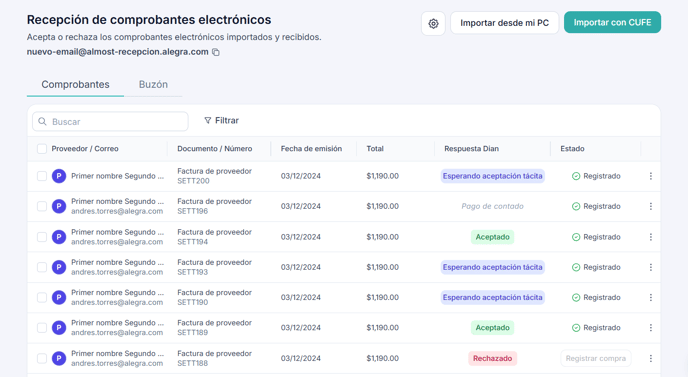The height and width of the screenshot is (377, 688).
Task: Copy the reception email address icon
Action: 216,52
